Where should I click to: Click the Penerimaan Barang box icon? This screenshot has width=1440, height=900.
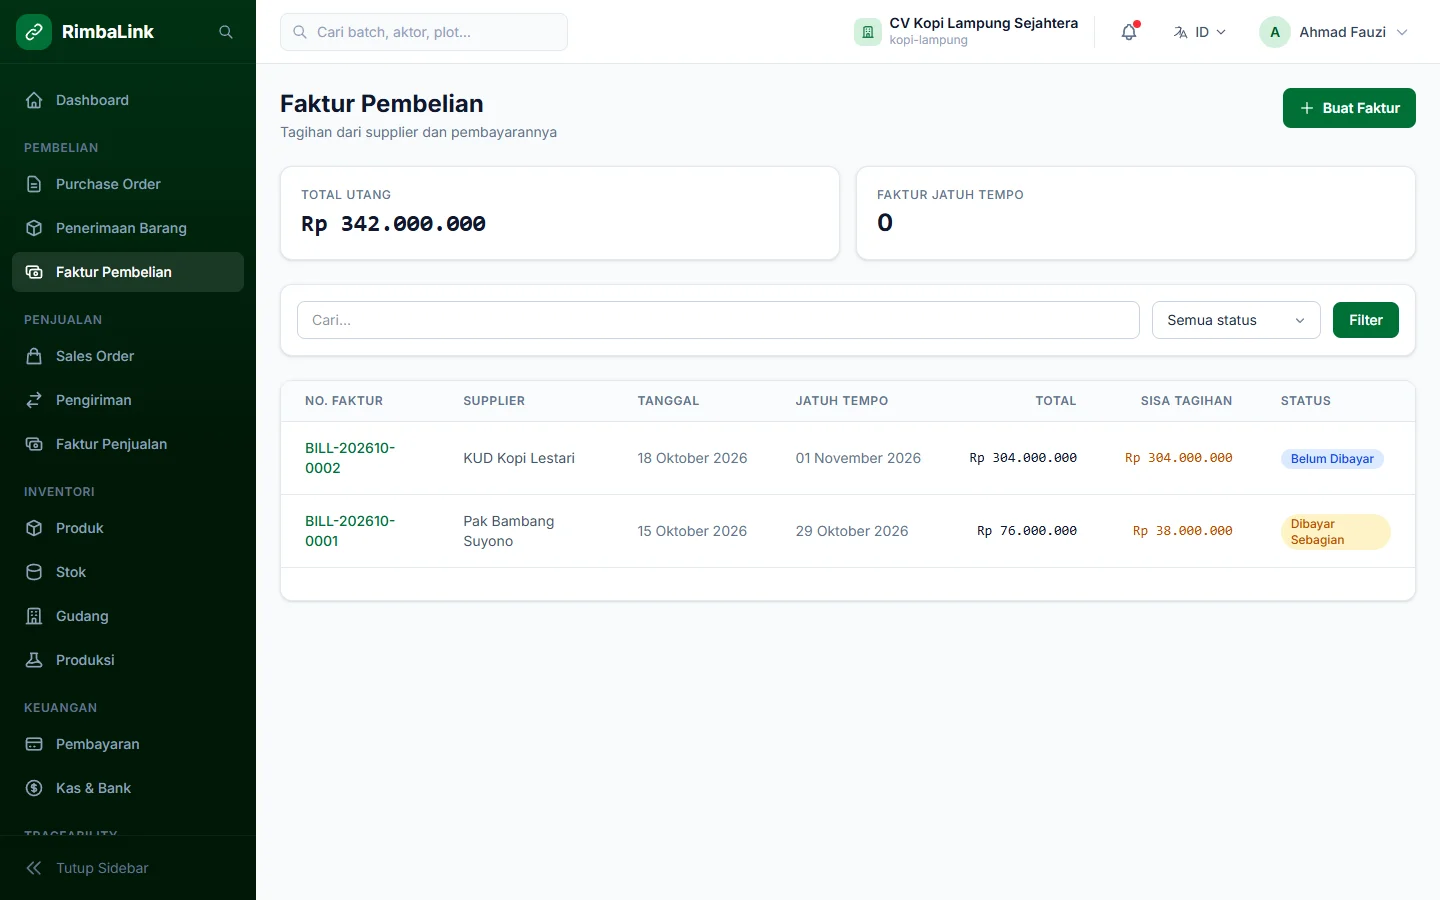tap(34, 228)
